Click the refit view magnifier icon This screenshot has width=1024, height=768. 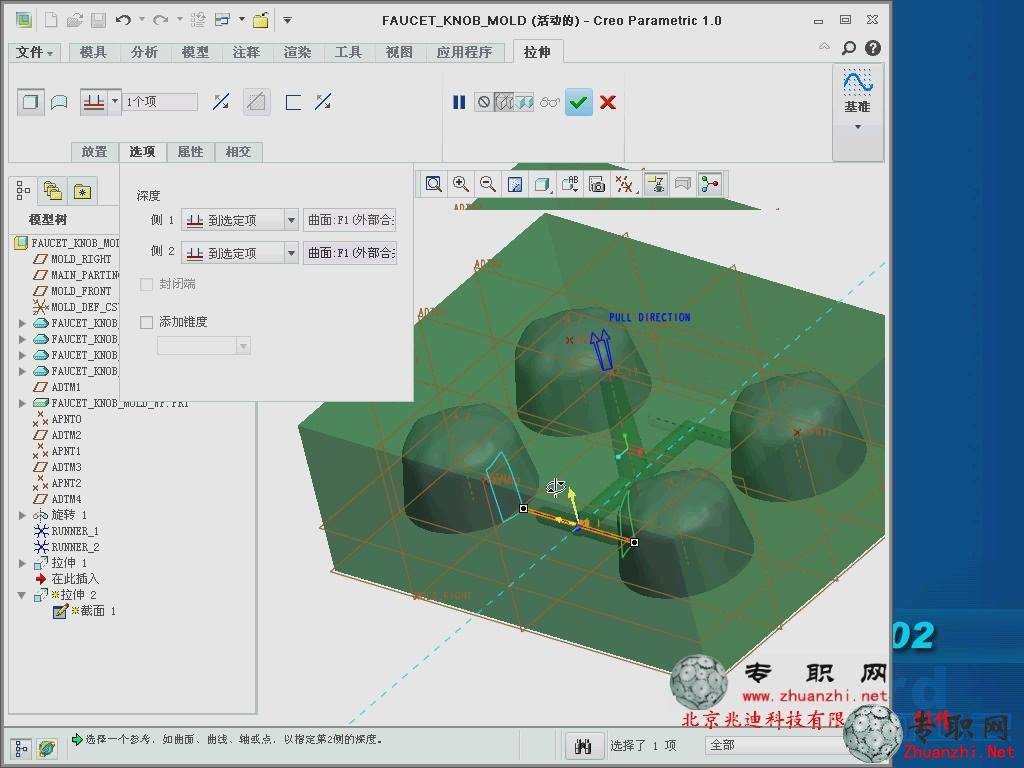coord(434,184)
